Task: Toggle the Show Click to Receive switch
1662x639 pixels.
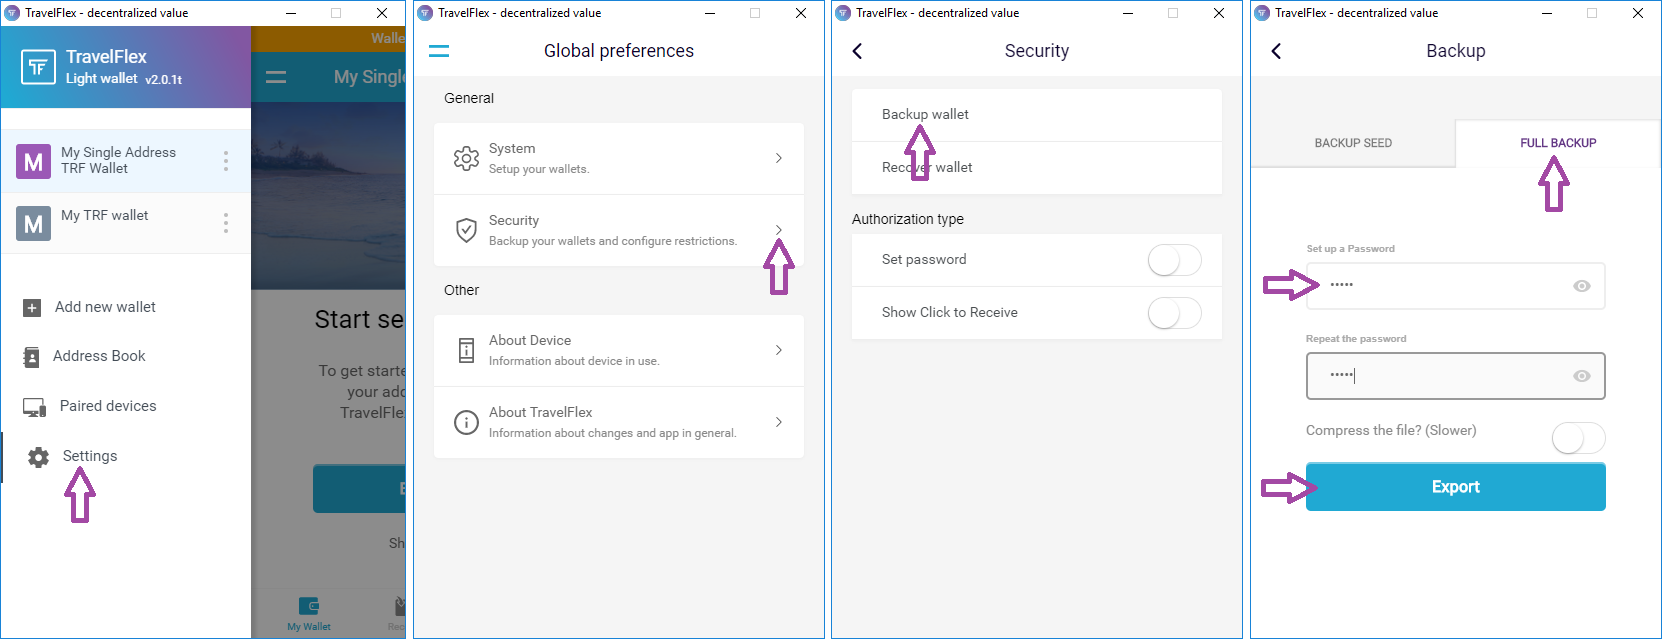Action: coord(1174,313)
